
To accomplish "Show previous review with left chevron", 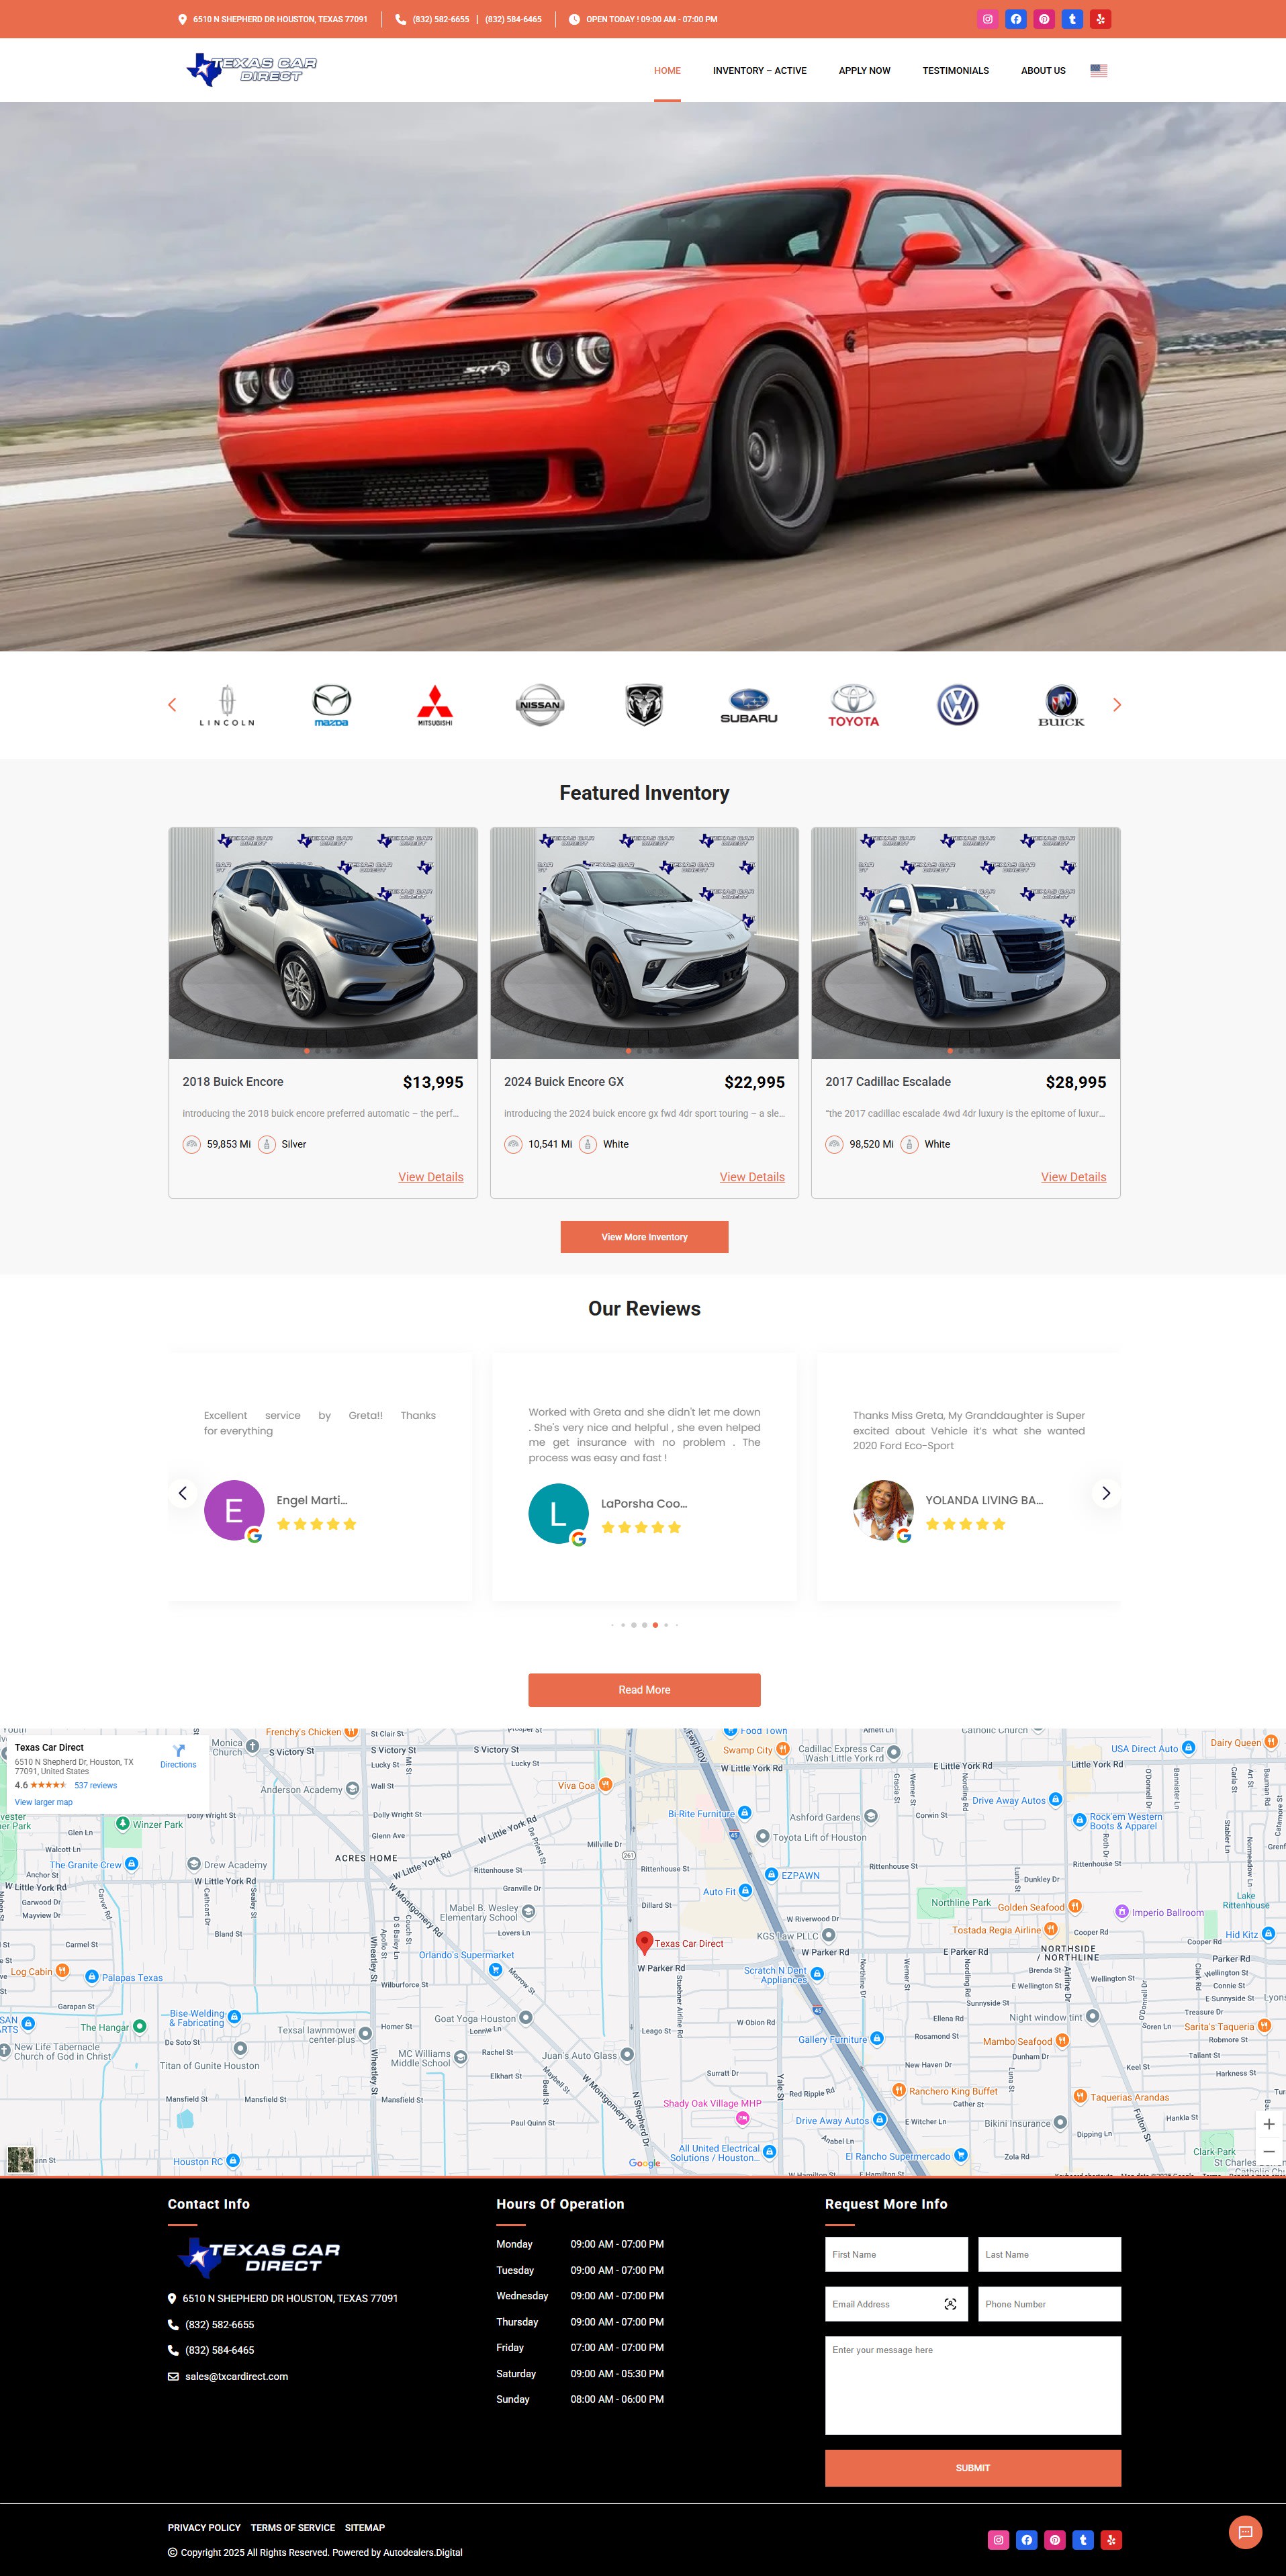I will [182, 1493].
